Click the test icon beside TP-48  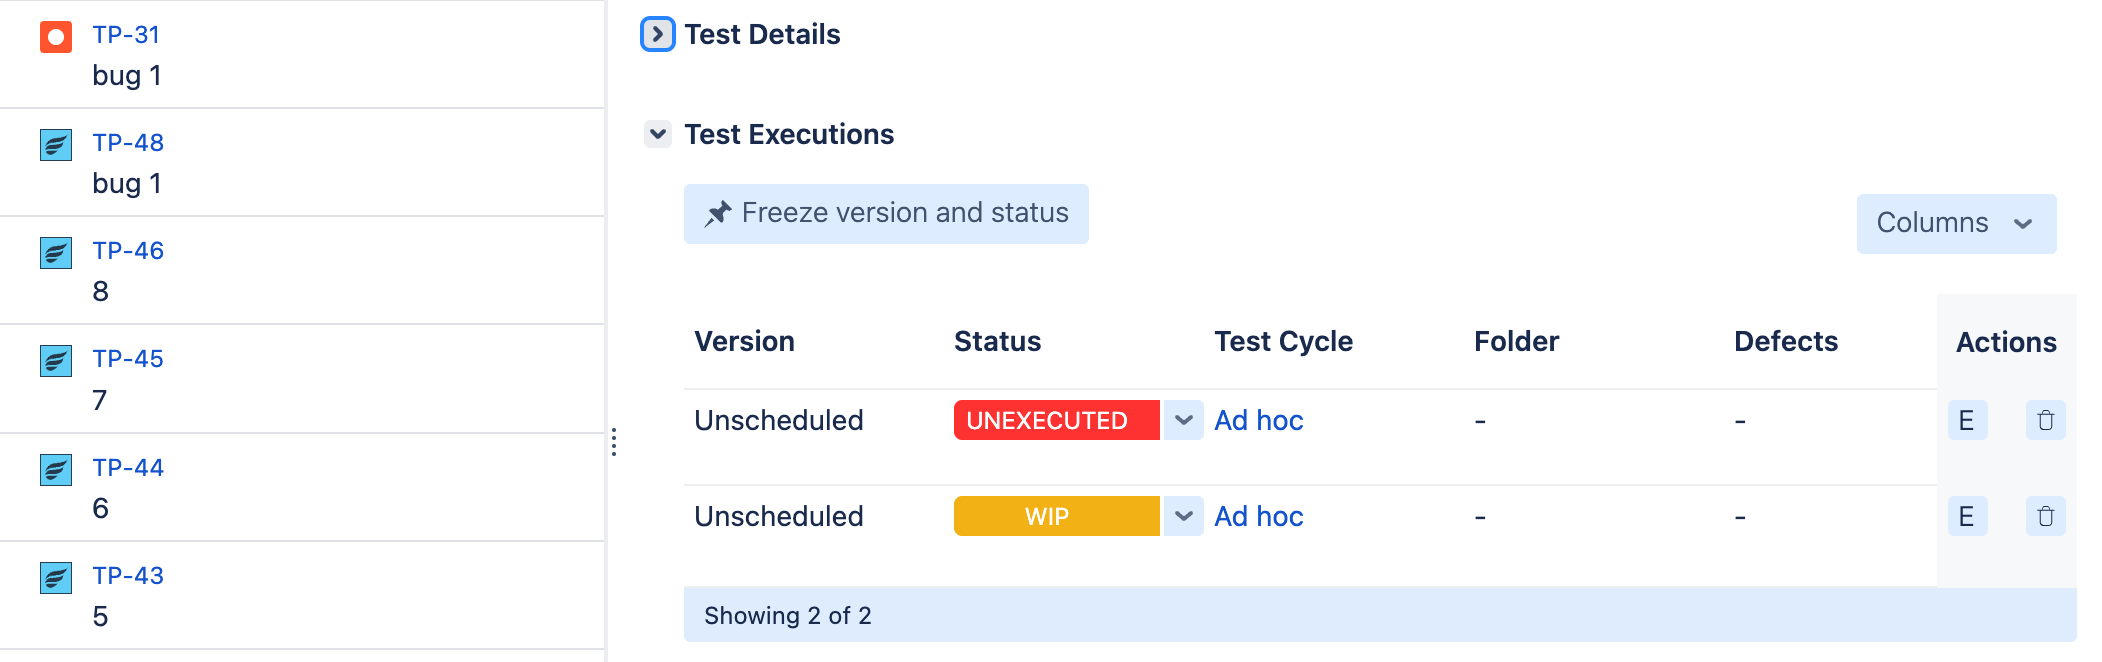click(56, 145)
